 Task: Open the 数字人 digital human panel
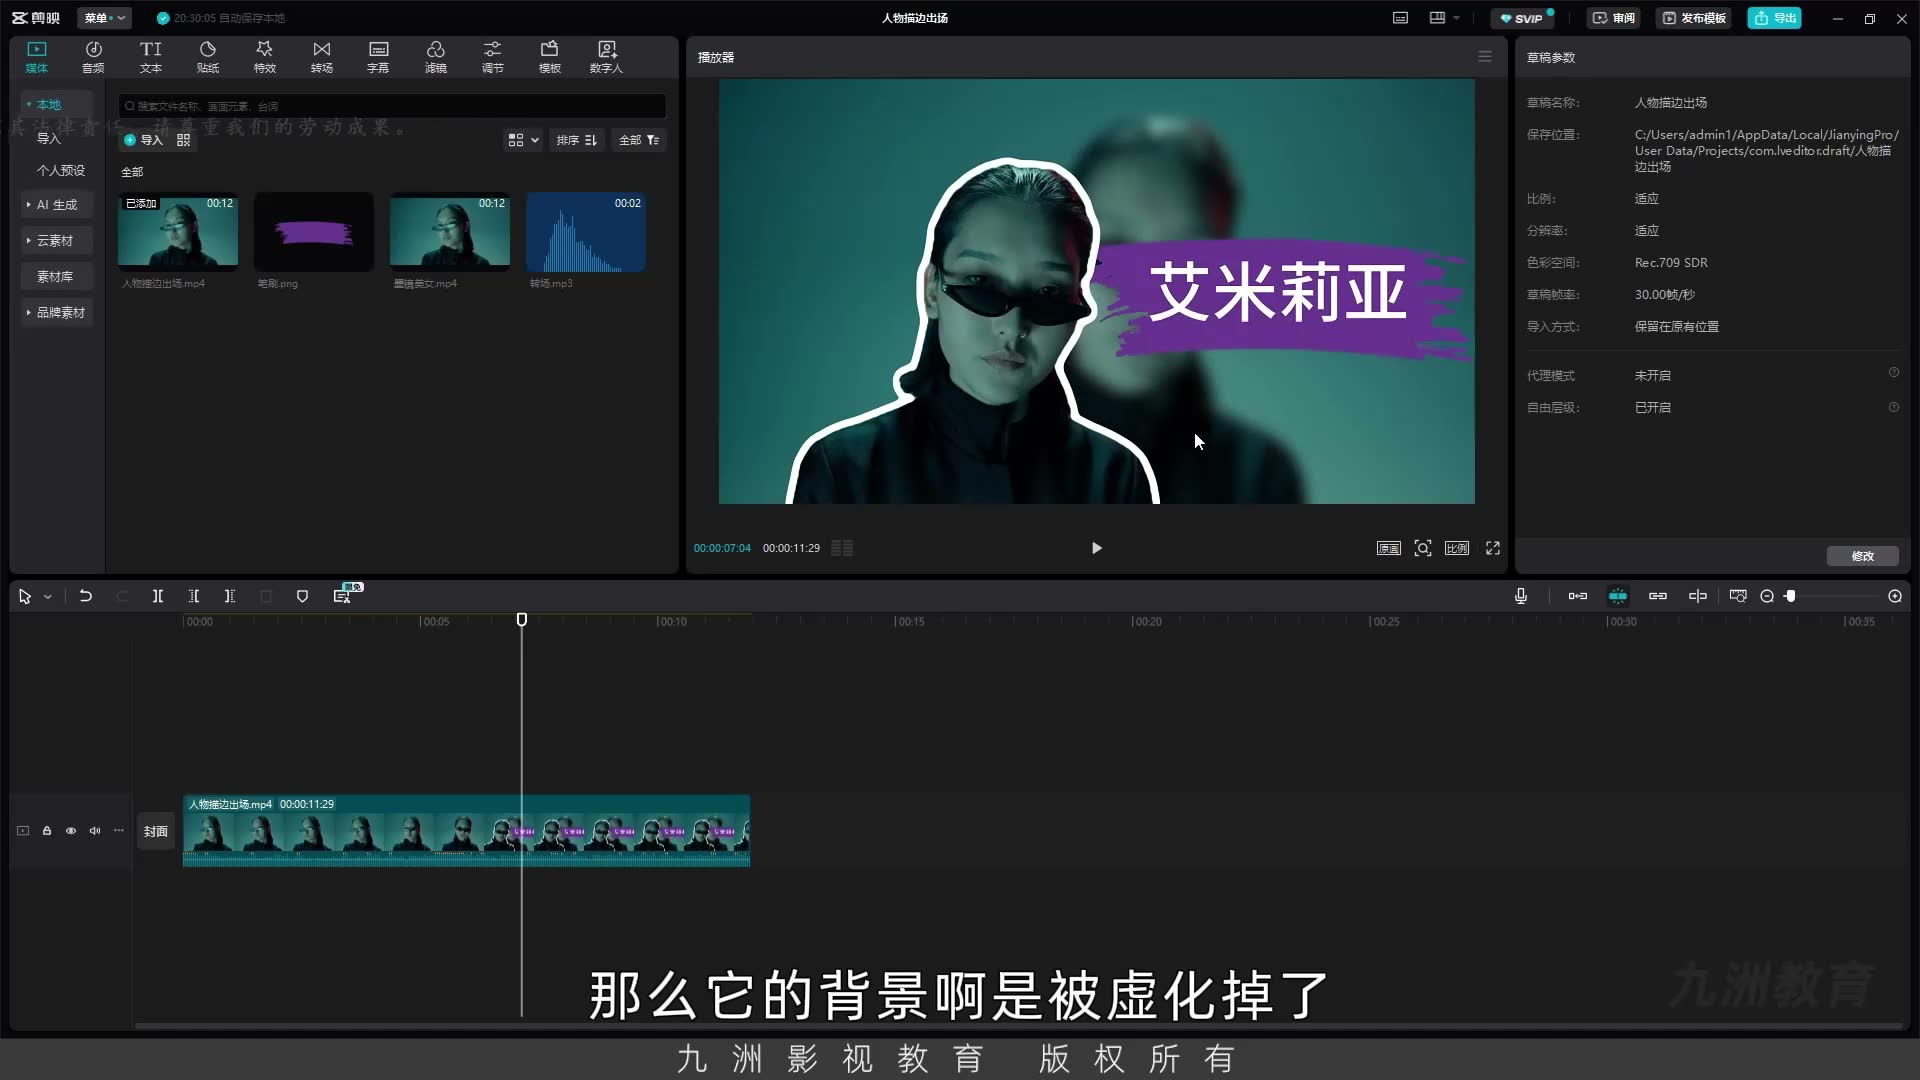click(x=606, y=57)
